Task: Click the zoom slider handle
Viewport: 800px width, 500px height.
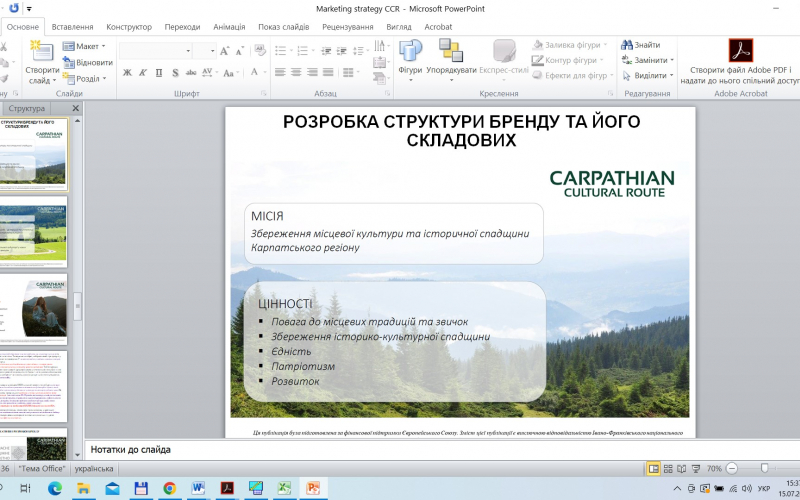Action: 764,468
